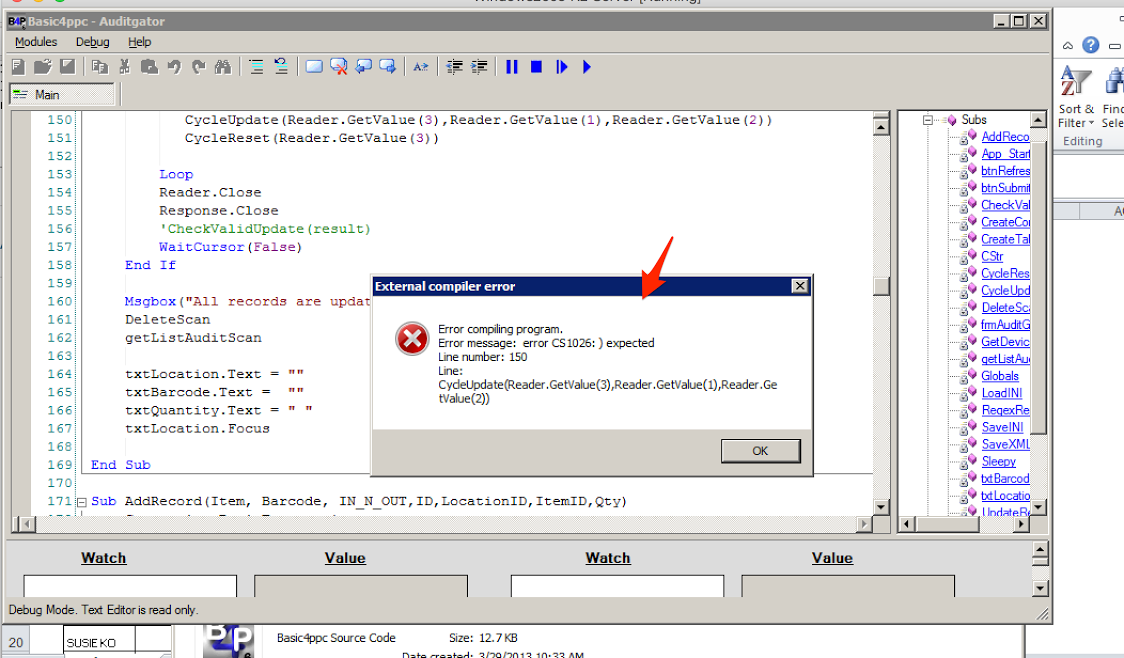Click the second Watch input field
This screenshot has width=1124, height=658.
coord(617,586)
